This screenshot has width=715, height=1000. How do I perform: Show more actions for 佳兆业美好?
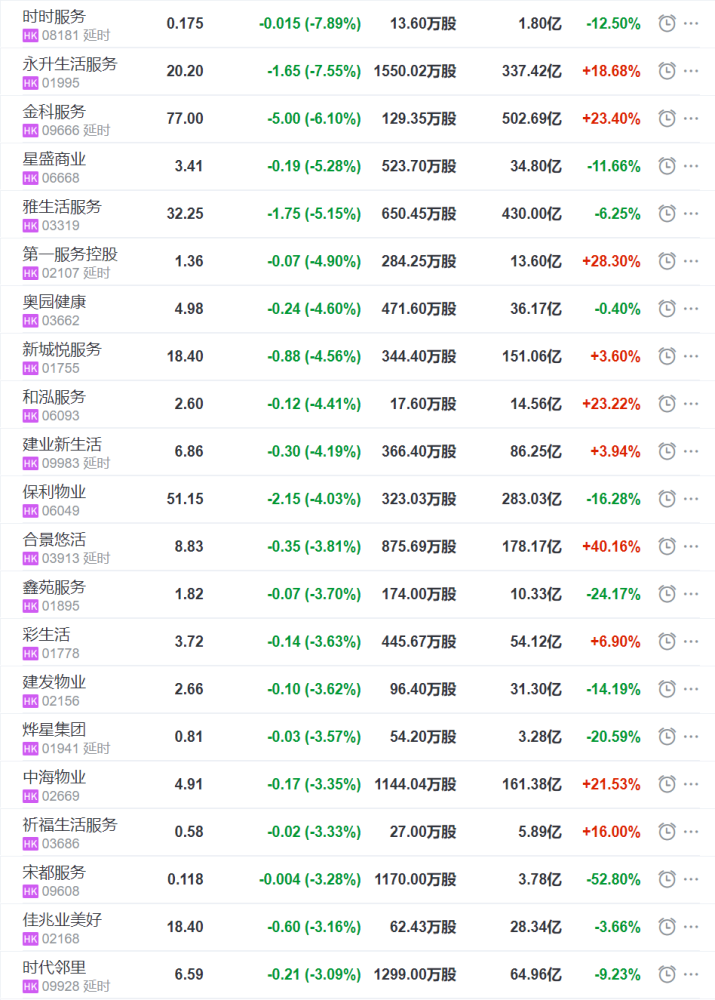(x=691, y=927)
